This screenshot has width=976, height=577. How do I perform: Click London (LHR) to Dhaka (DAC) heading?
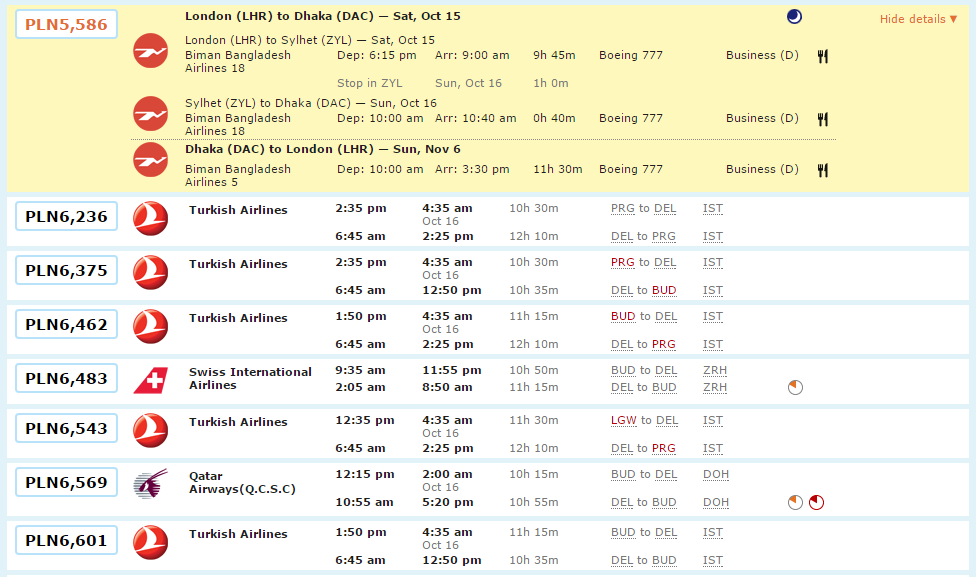(x=322, y=16)
